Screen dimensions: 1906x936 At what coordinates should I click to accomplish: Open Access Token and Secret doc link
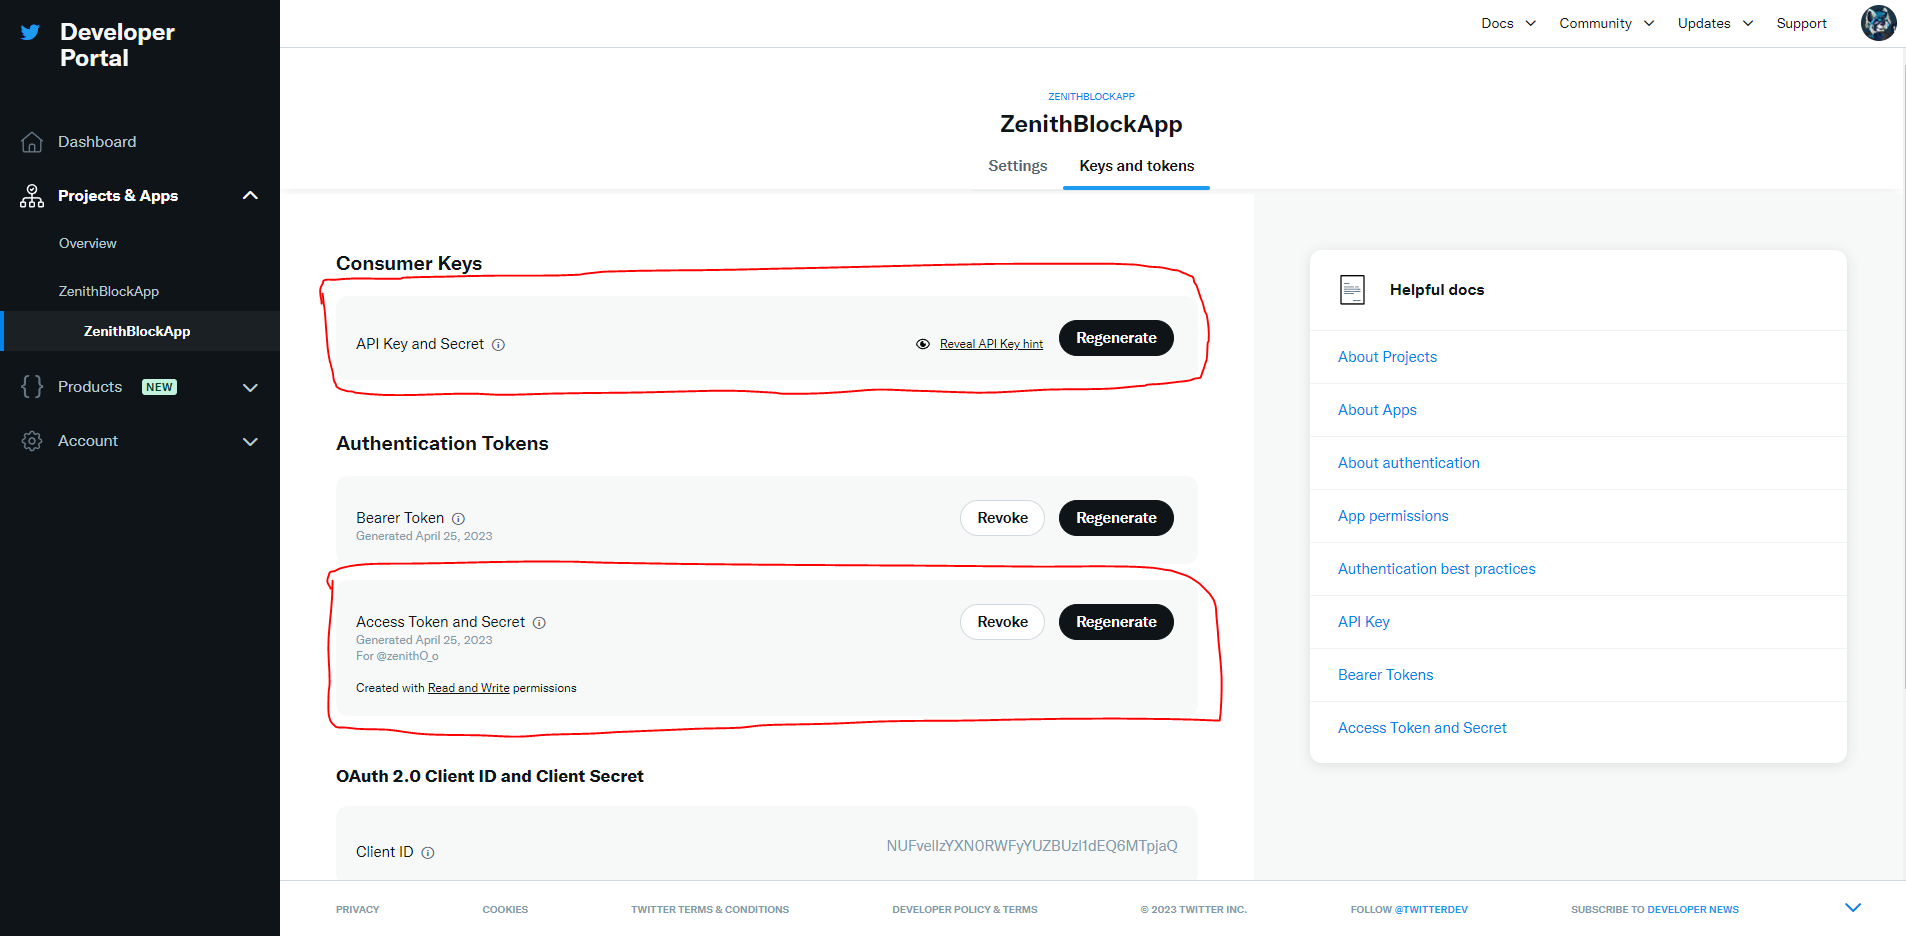click(x=1422, y=728)
